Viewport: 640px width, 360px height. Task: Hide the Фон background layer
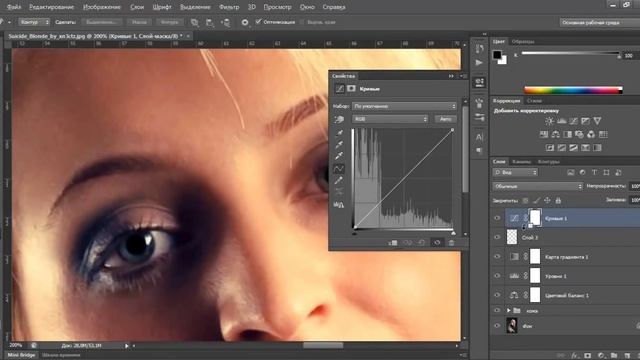(x=497, y=326)
